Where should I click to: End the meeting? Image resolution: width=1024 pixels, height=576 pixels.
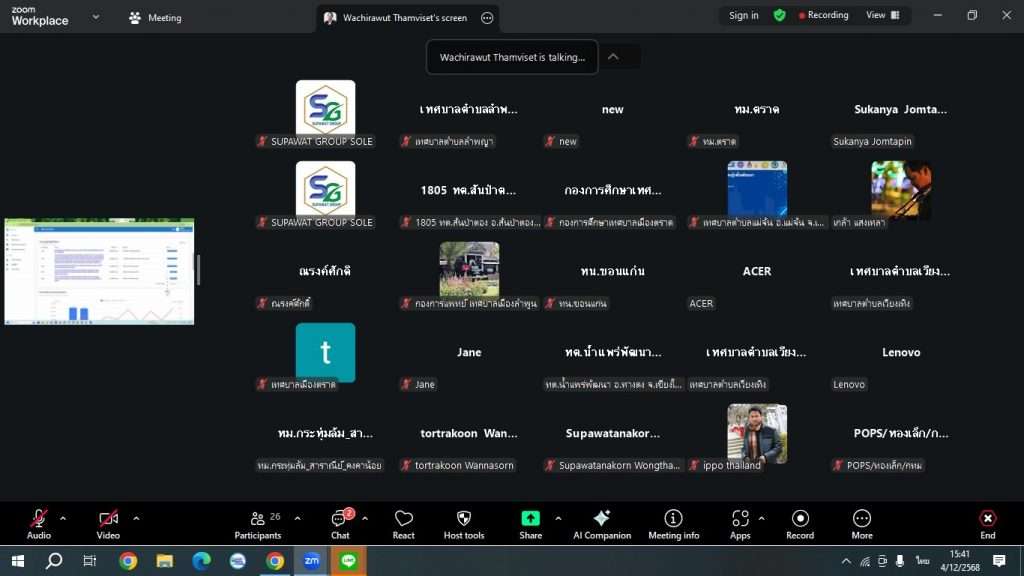987,523
